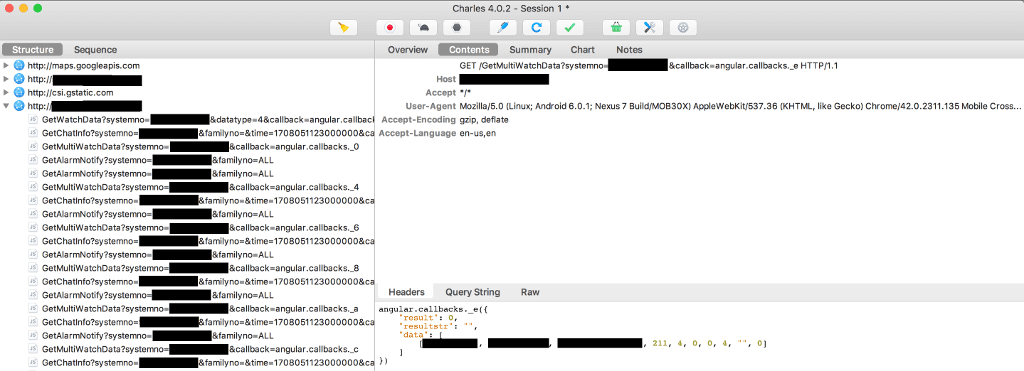Screen dimensions: 1024x371
Task: Clear the session with the broom icon
Action: [344, 27]
